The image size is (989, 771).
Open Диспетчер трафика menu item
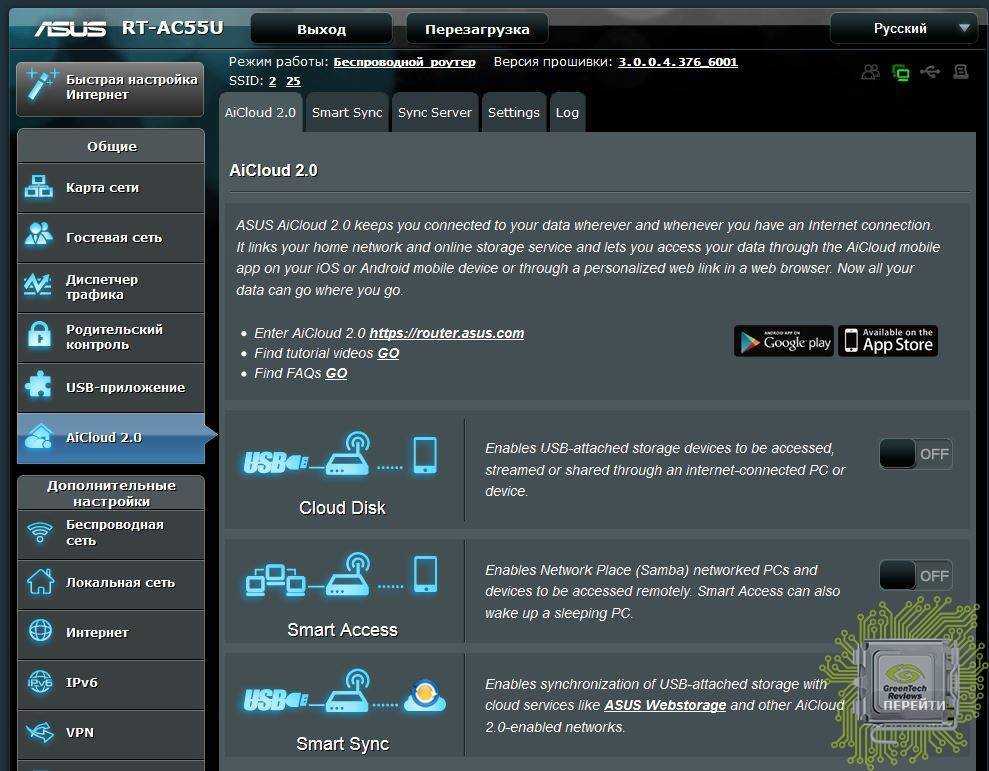coord(111,288)
